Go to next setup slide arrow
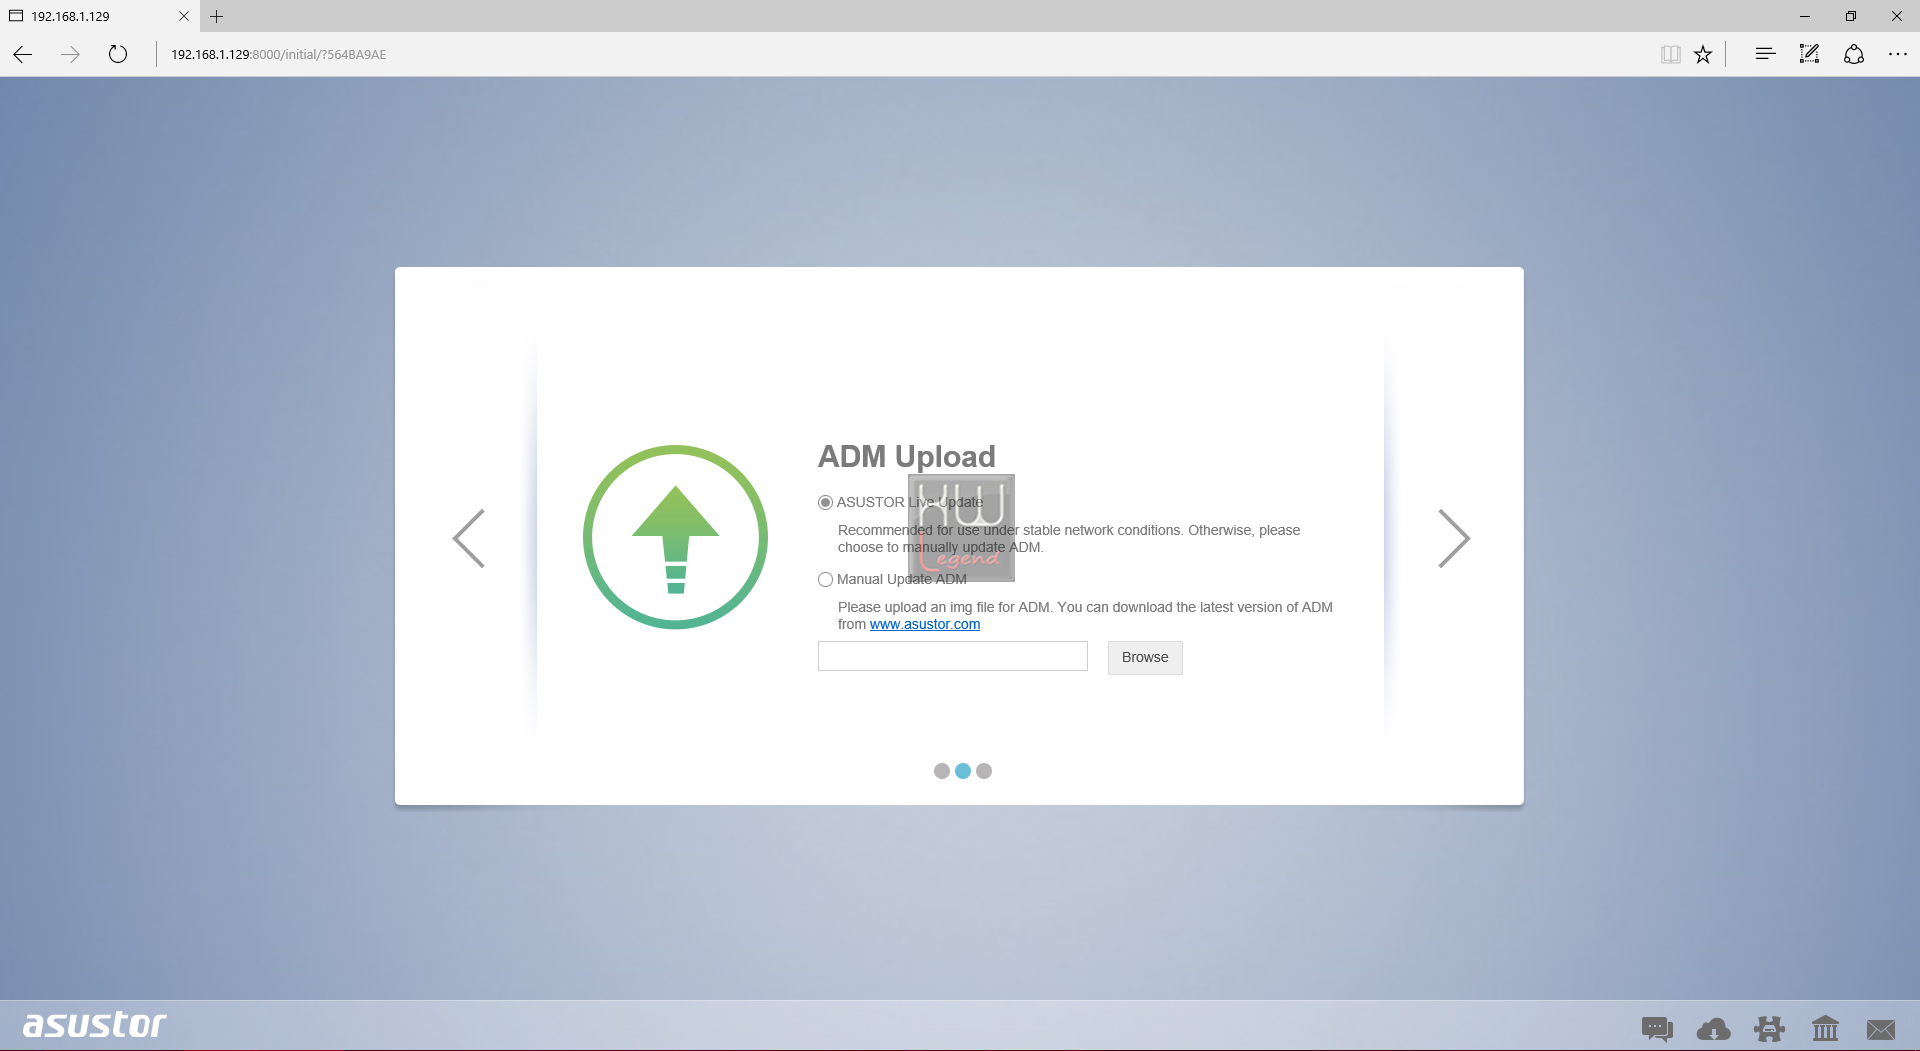Viewport: 1920px width, 1051px height. pyautogui.click(x=1454, y=538)
